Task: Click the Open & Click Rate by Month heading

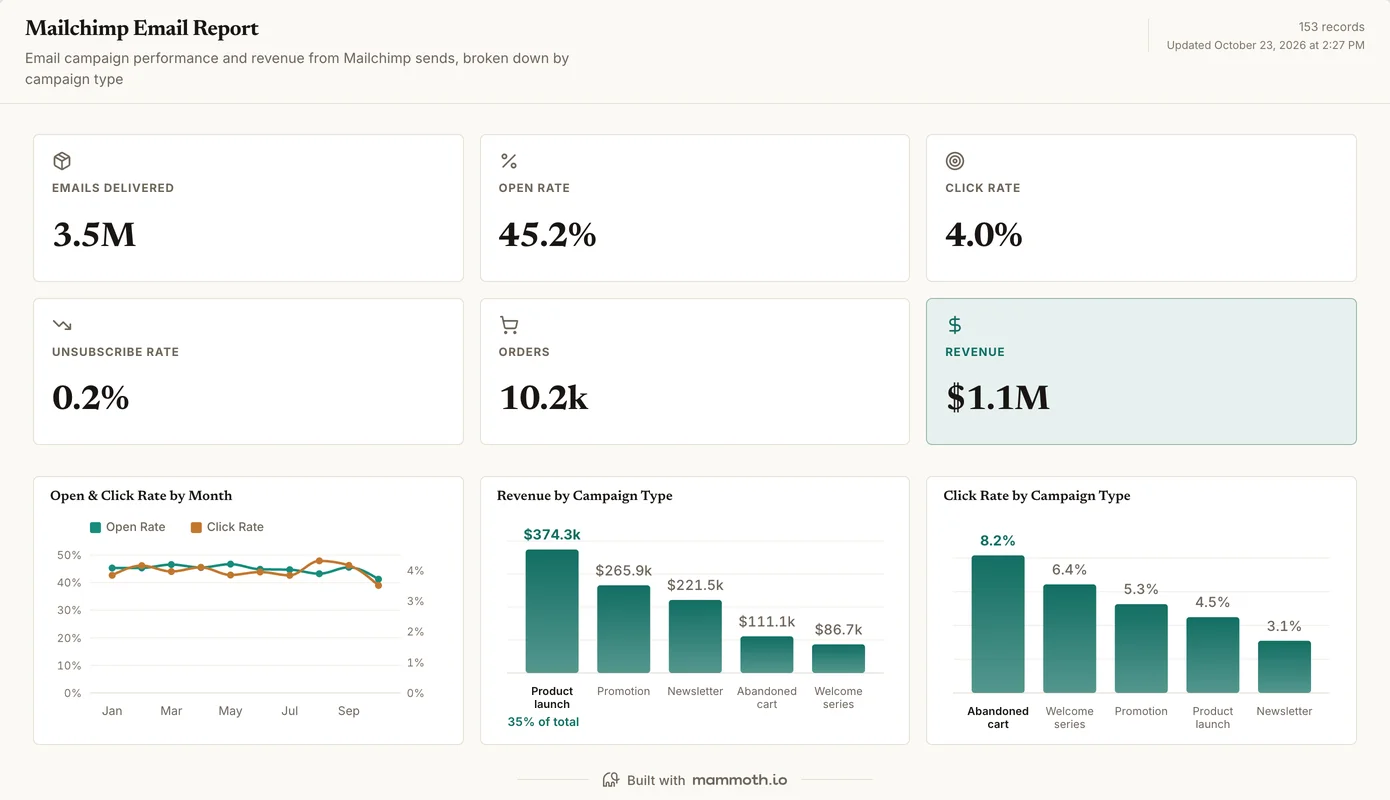Action: (x=141, y=496)
